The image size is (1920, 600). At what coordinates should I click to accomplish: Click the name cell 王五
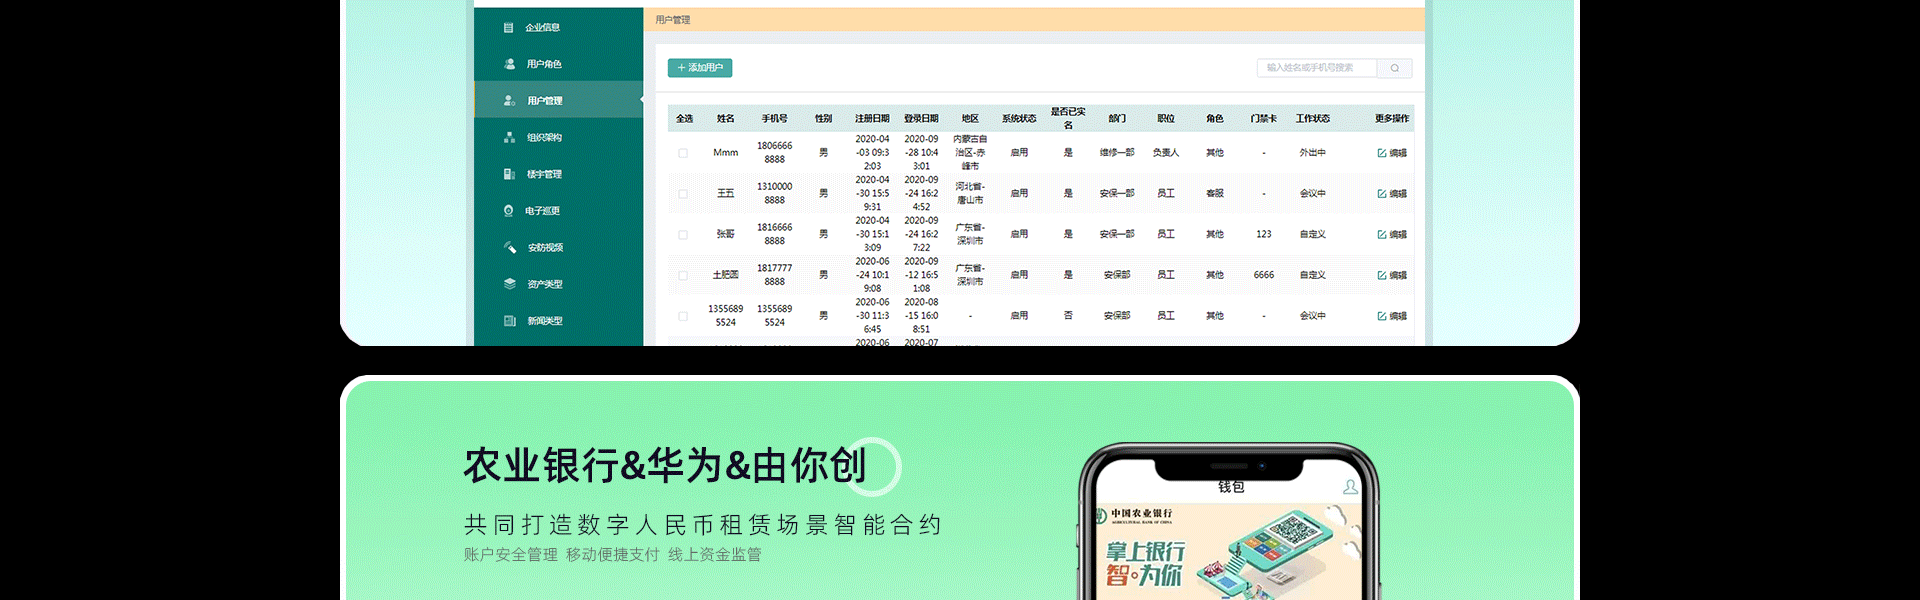[x=726, y=194]
